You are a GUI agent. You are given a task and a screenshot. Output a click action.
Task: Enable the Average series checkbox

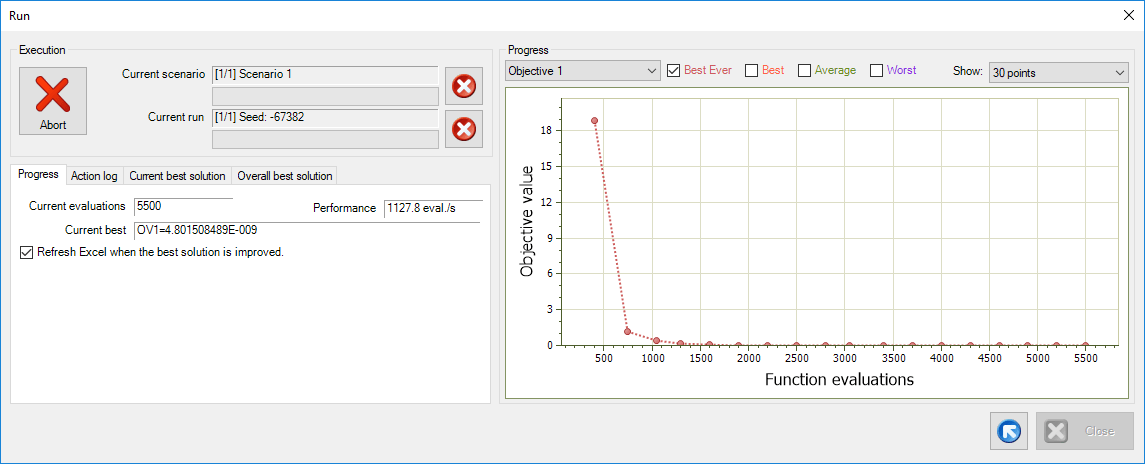pos(804,71)
